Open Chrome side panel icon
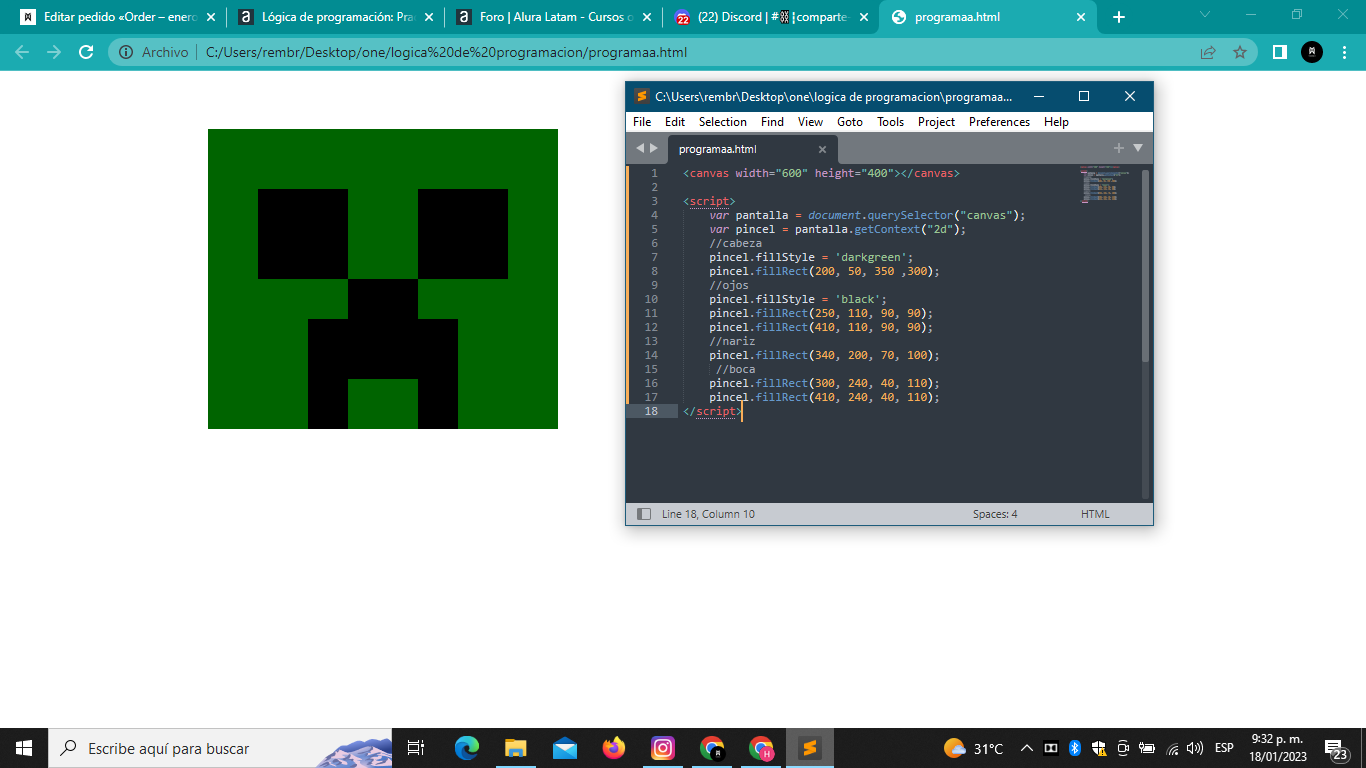This screenshot has height=768, width=1366. point(1279,52)
